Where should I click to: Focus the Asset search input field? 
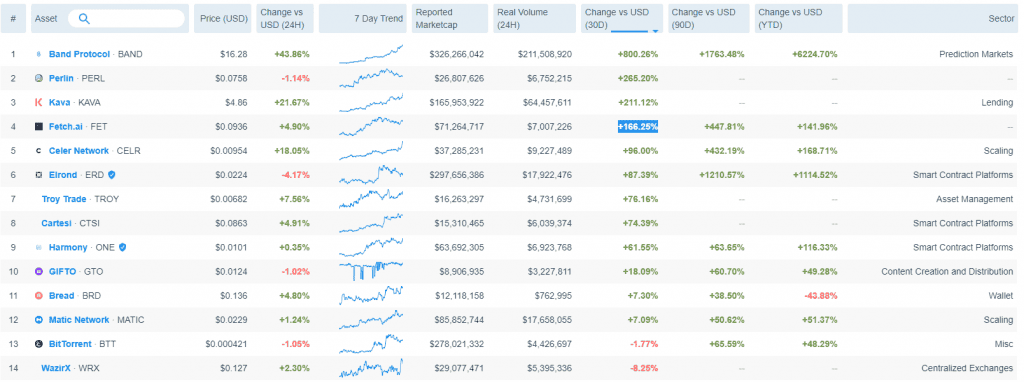click(x=126, y=18)
